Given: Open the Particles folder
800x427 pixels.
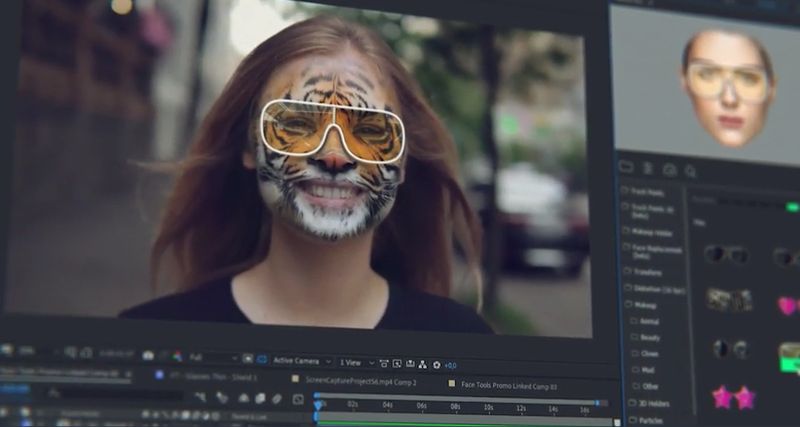Looking at the screenshot, I should (x=647, y=420).
